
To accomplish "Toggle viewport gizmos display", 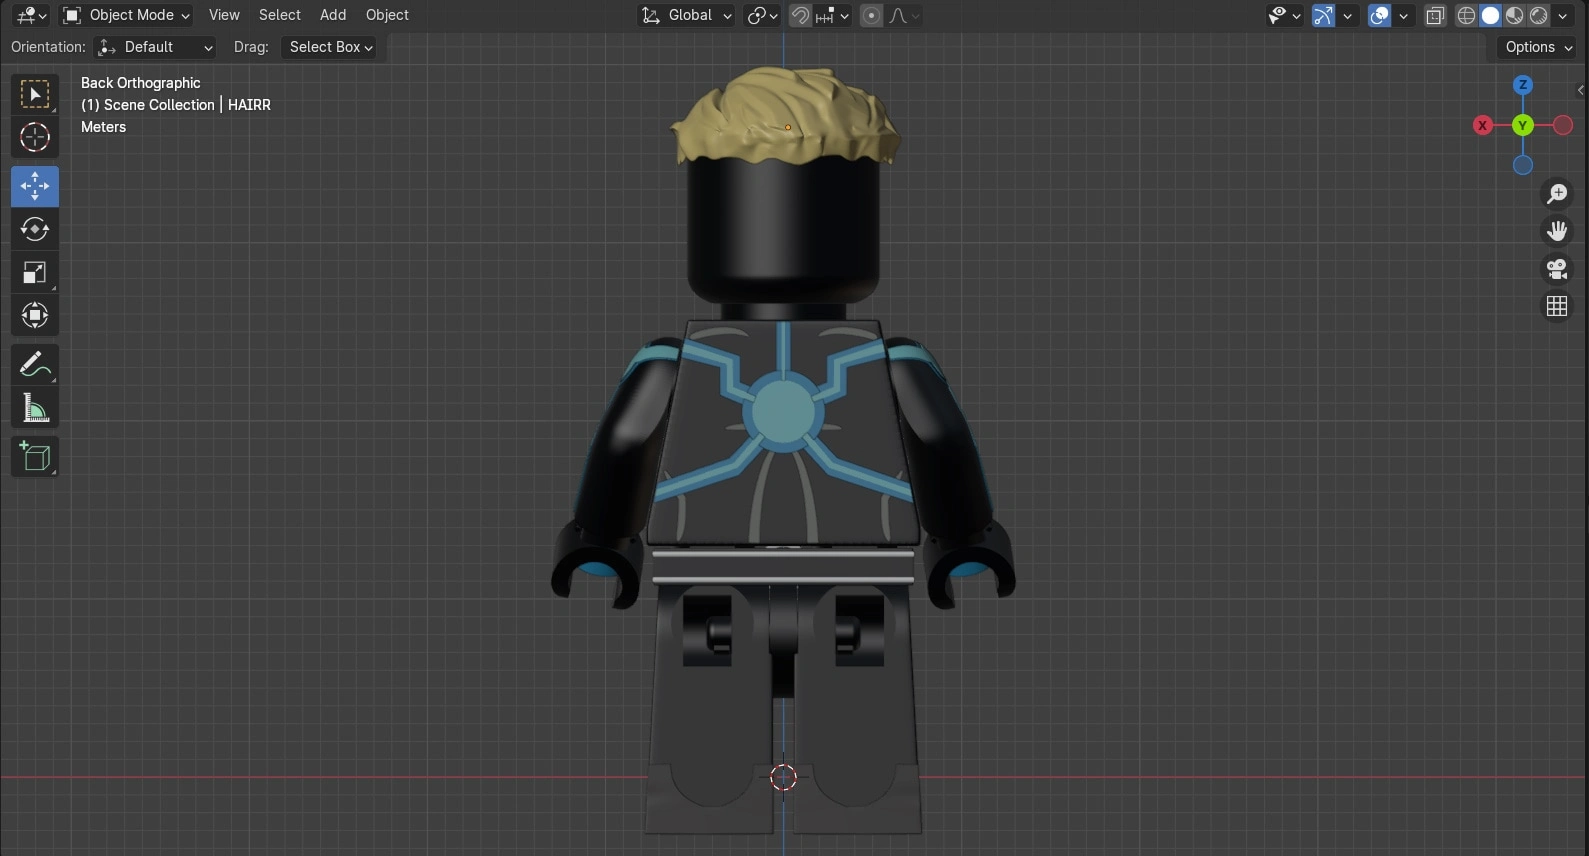I will click(1324, 15).
